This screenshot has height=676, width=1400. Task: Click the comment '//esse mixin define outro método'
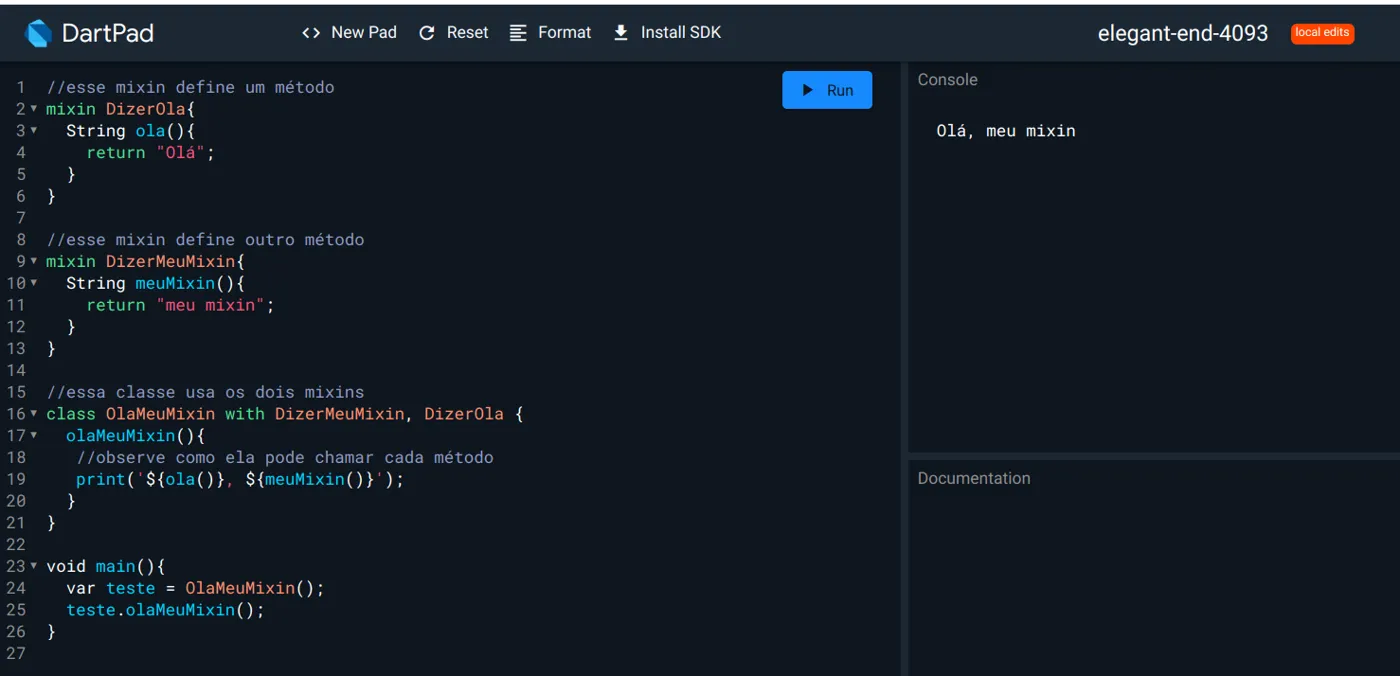(x=205, y=240)
